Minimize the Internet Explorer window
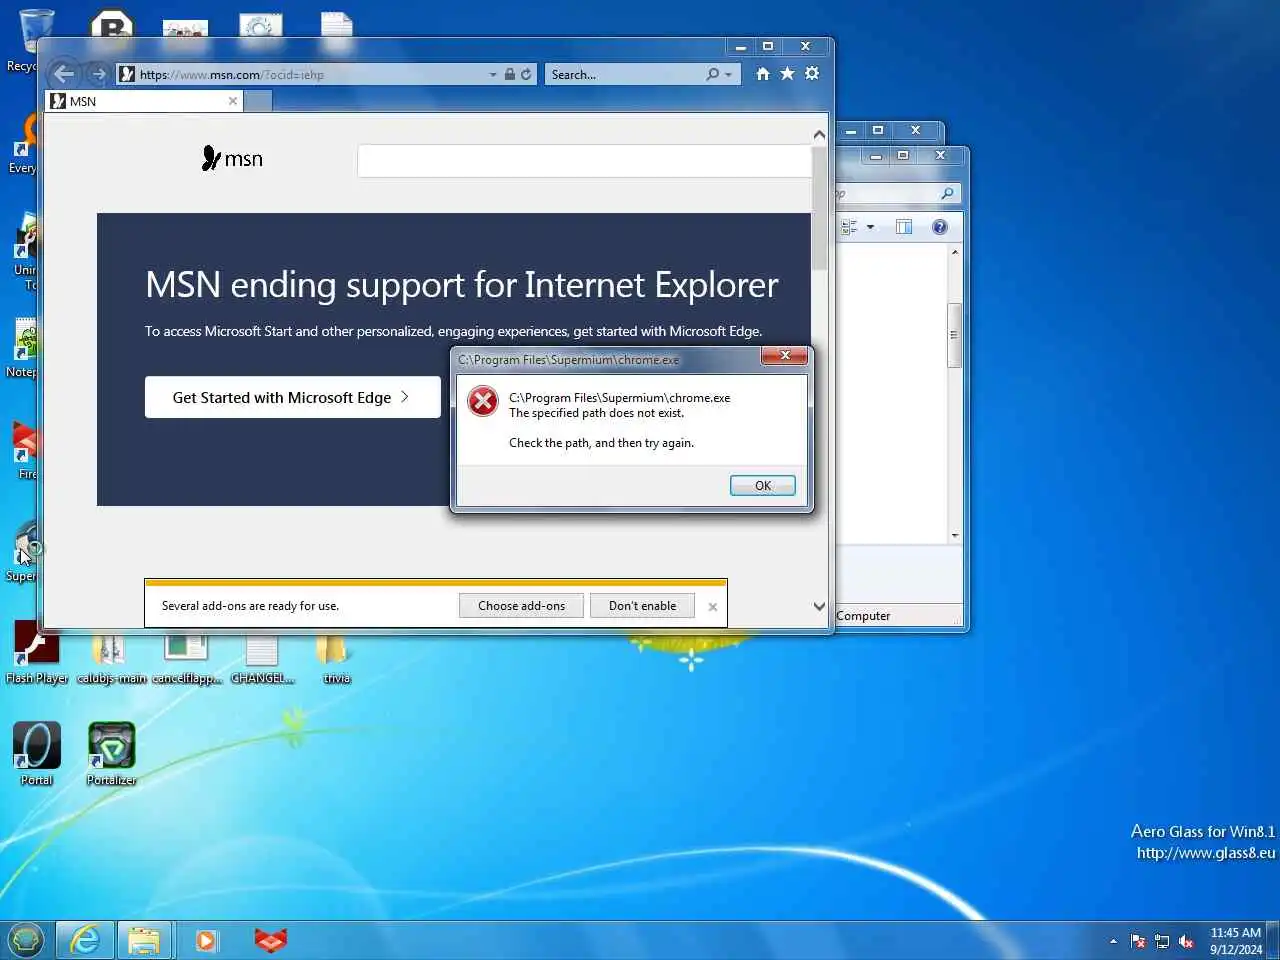The height and width of the screenshot is (960, 1280). 741,46
